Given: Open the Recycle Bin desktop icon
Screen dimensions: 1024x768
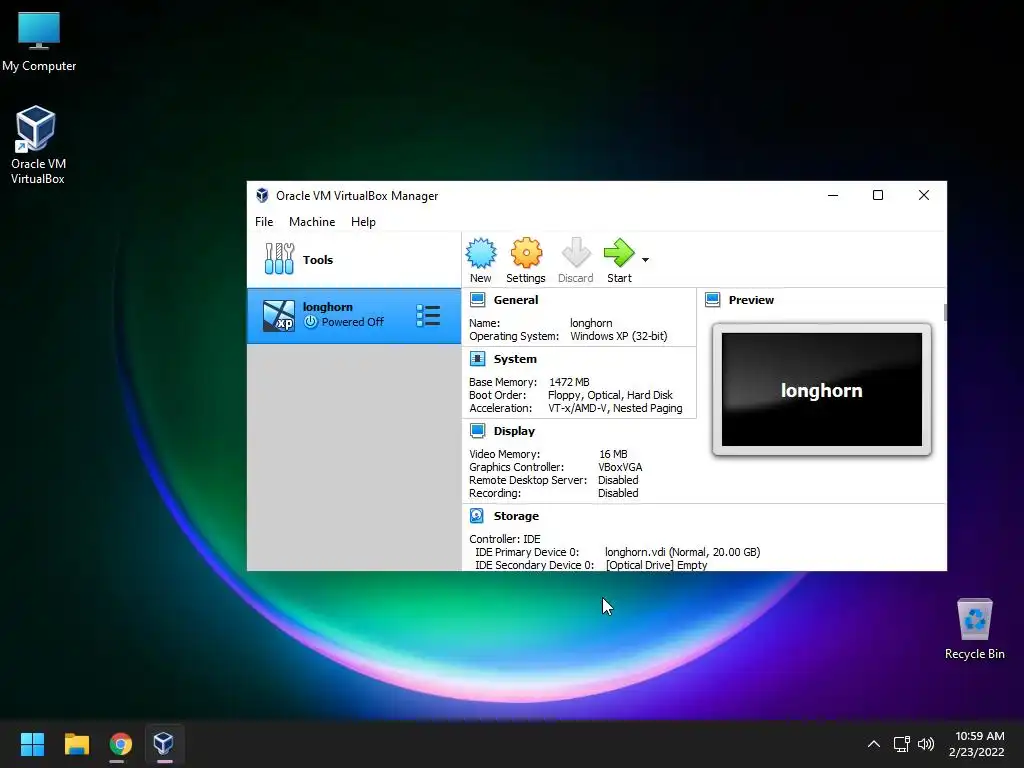Looking at the screenshot, I should [x=974, y=629].
